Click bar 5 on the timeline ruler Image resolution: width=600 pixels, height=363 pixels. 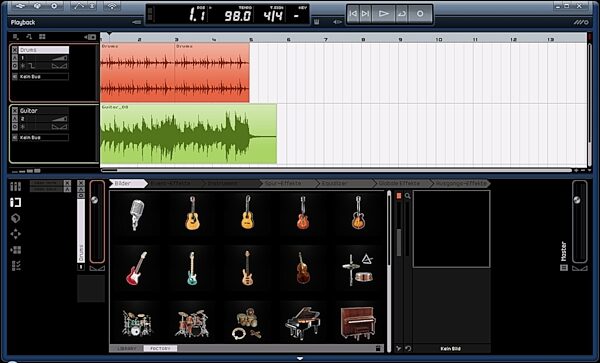251,39
